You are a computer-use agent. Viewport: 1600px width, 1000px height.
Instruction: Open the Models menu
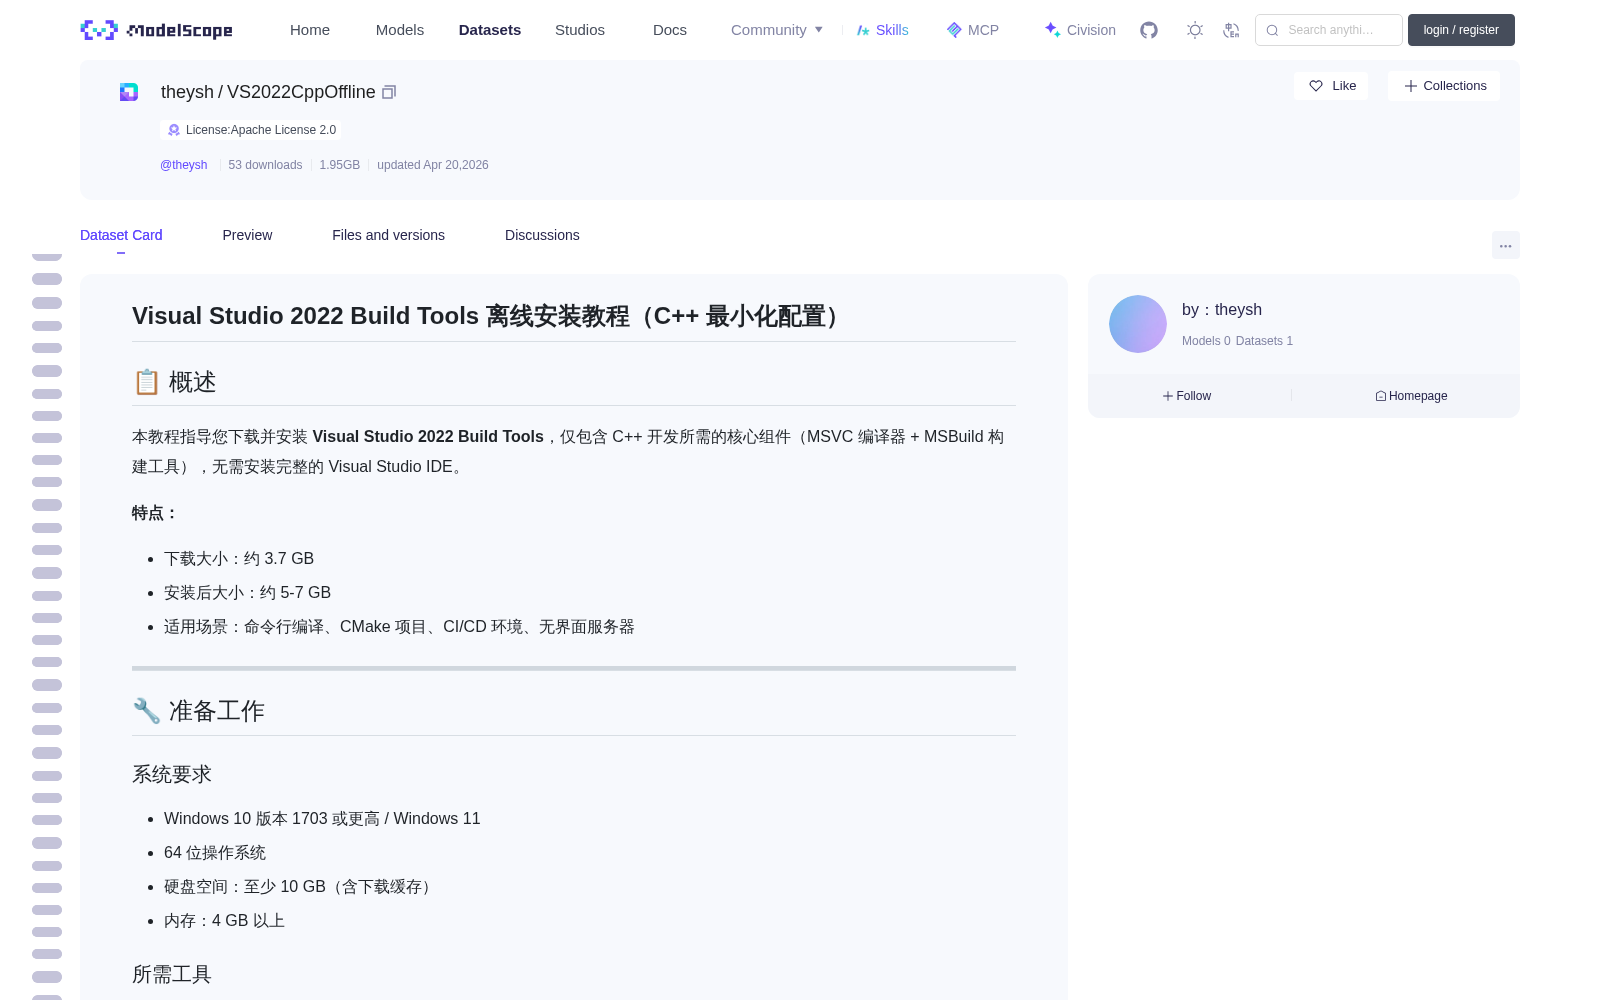(x=400, y=30)
